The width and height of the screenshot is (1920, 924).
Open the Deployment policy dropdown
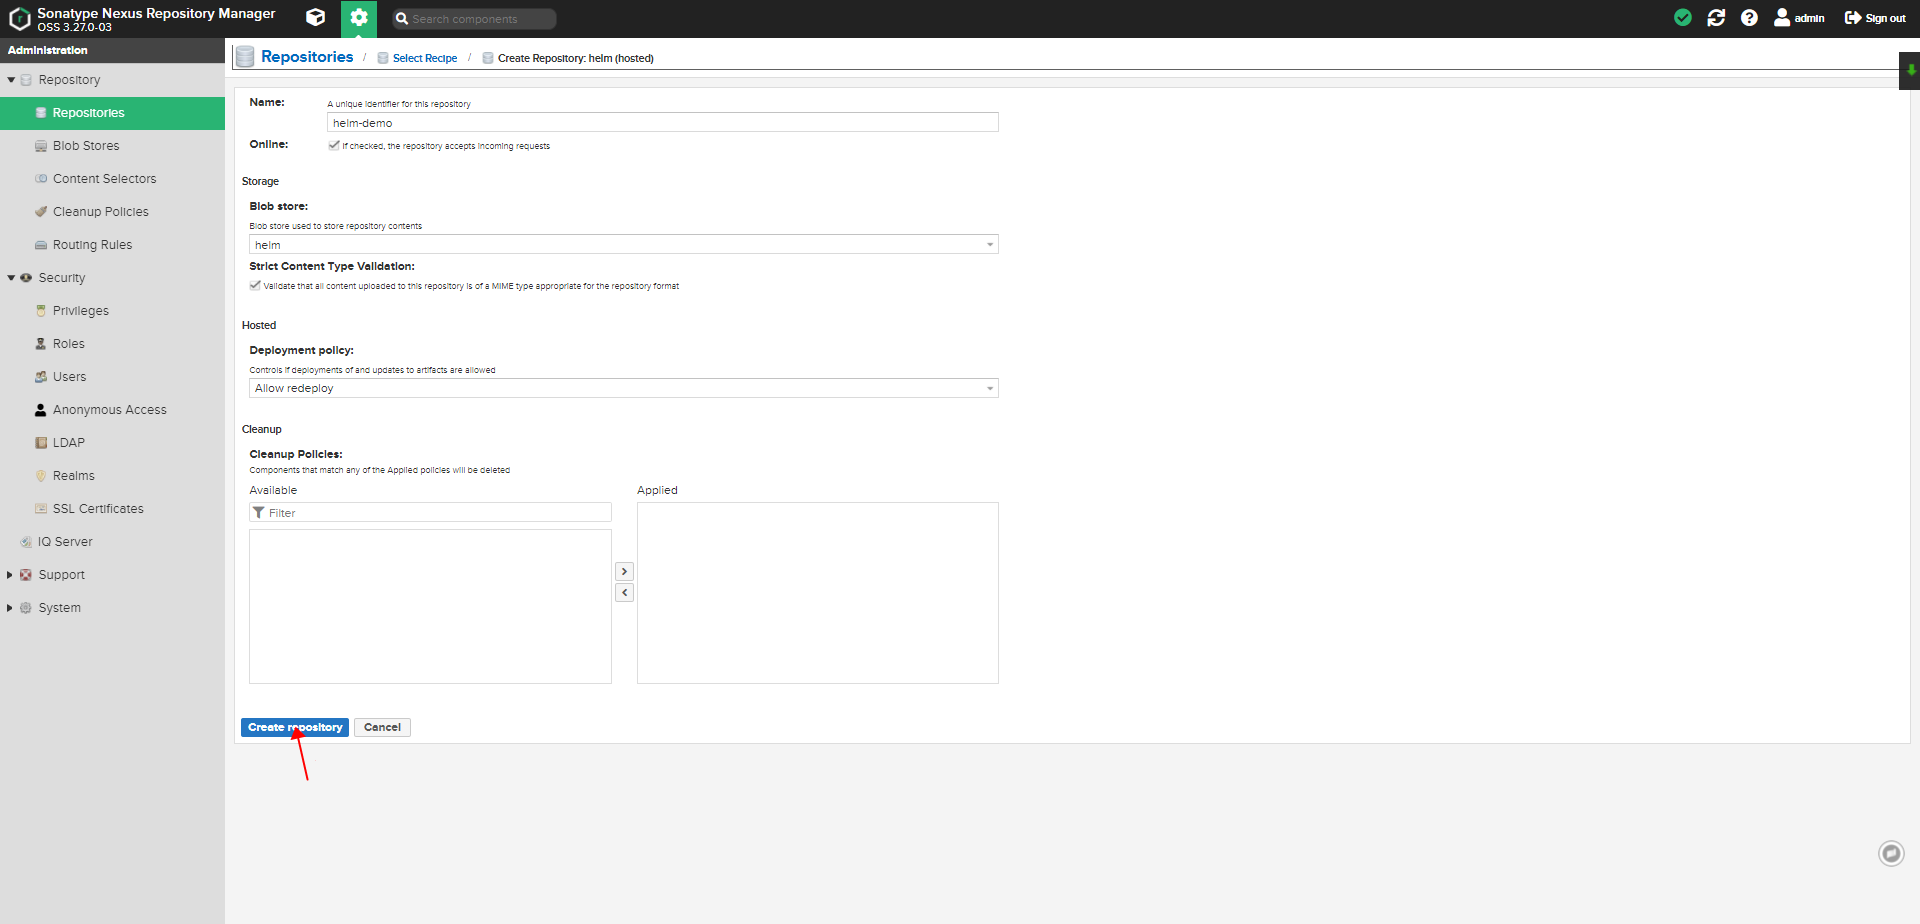(624, 388)
